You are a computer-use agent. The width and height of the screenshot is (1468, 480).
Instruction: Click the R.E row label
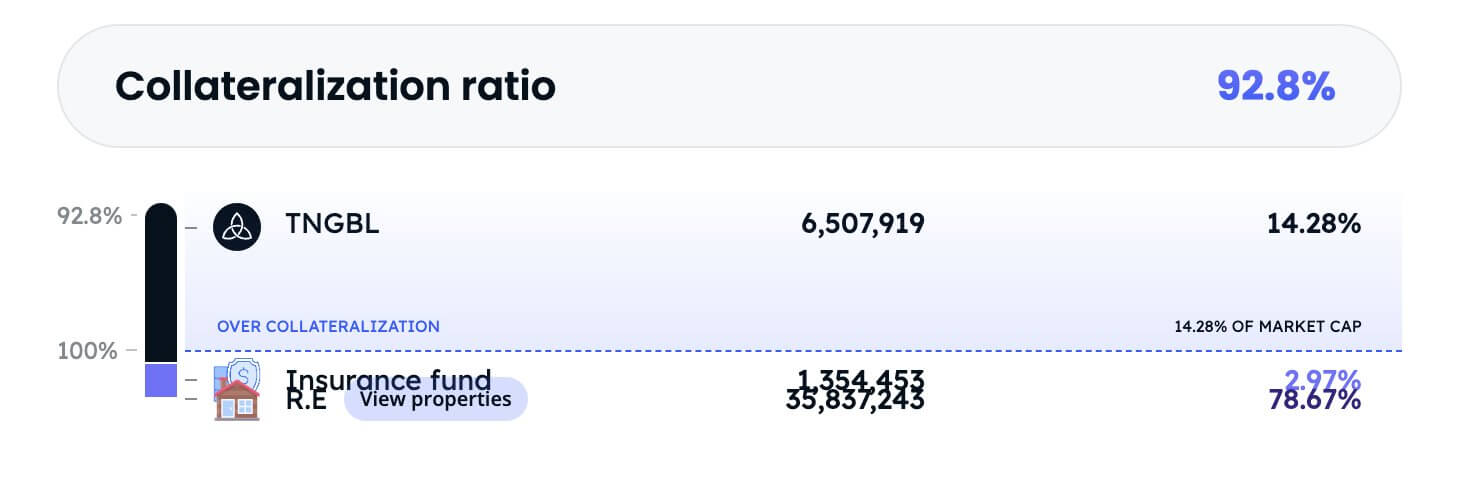(x=306, y=402)
